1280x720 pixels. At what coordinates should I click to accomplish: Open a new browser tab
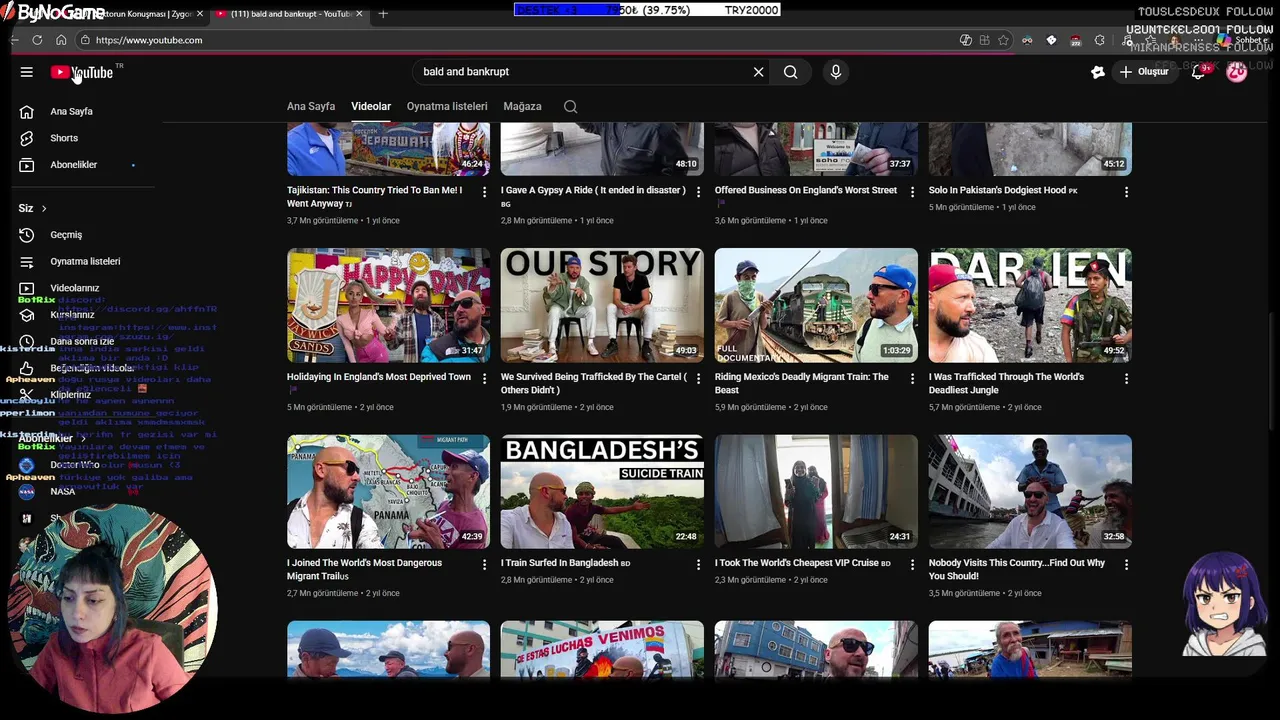tap(383, 14)
